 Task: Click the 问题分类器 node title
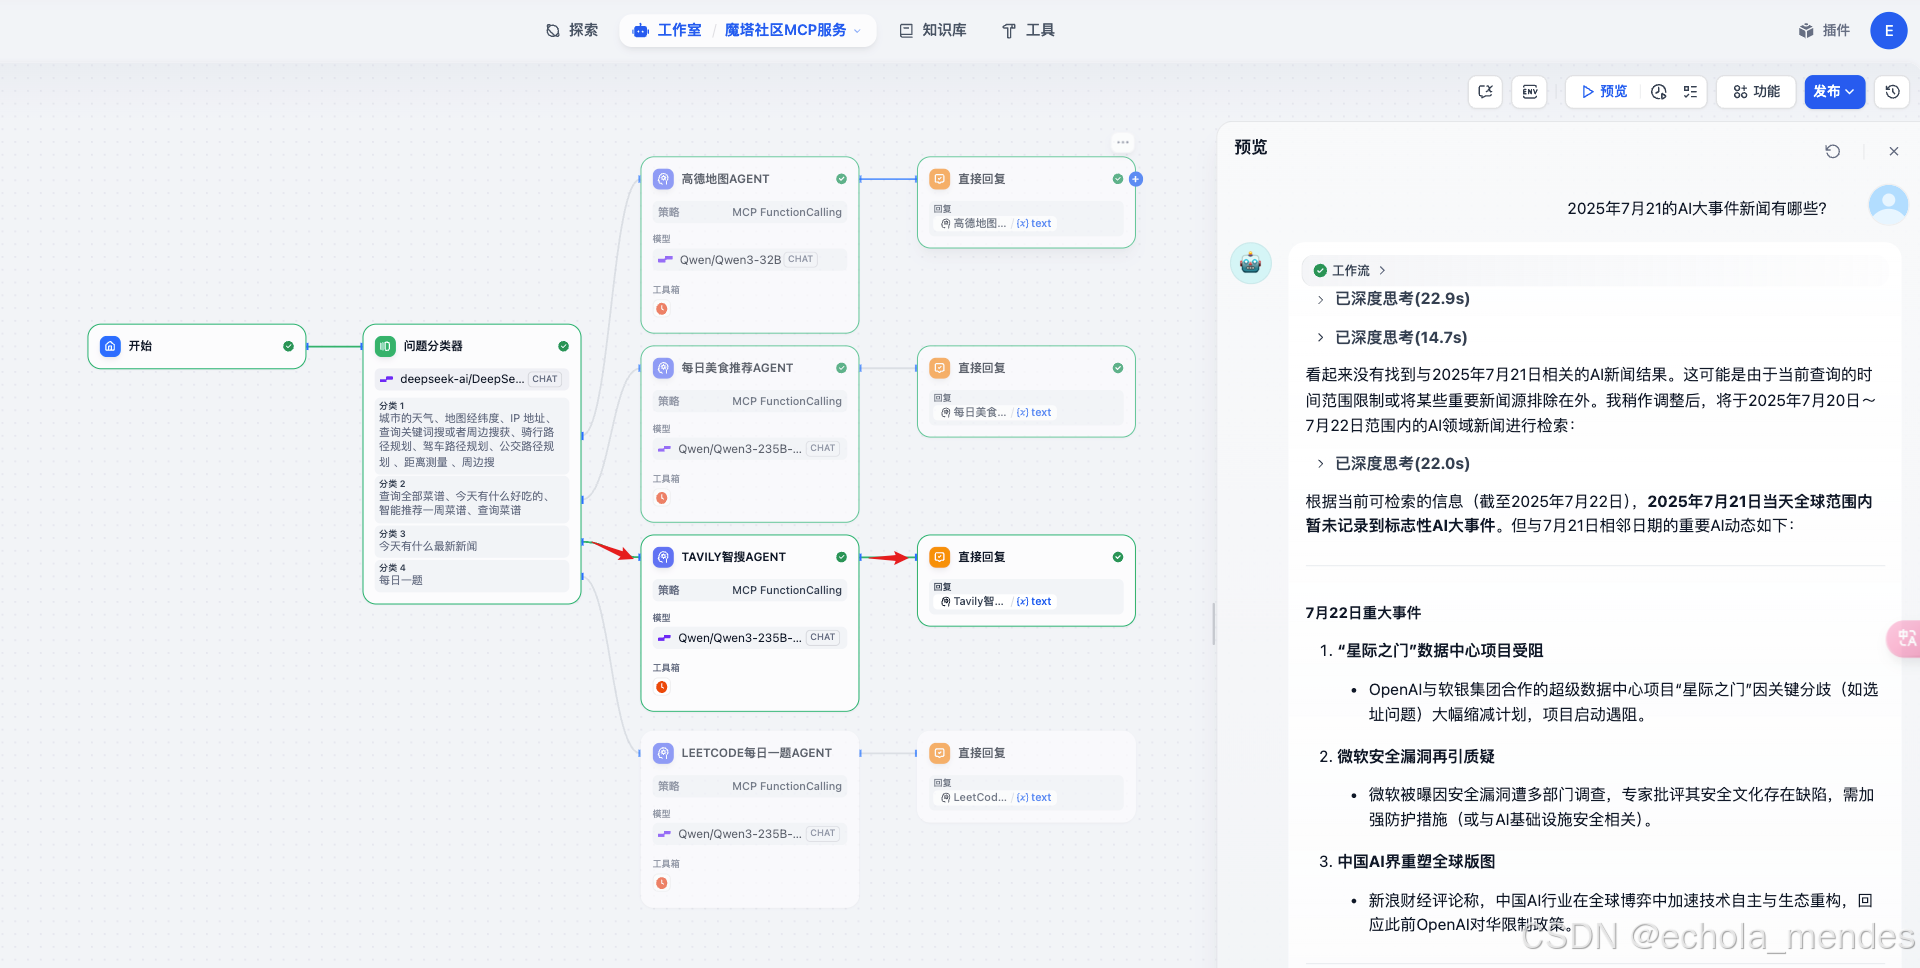pos(433,346)
